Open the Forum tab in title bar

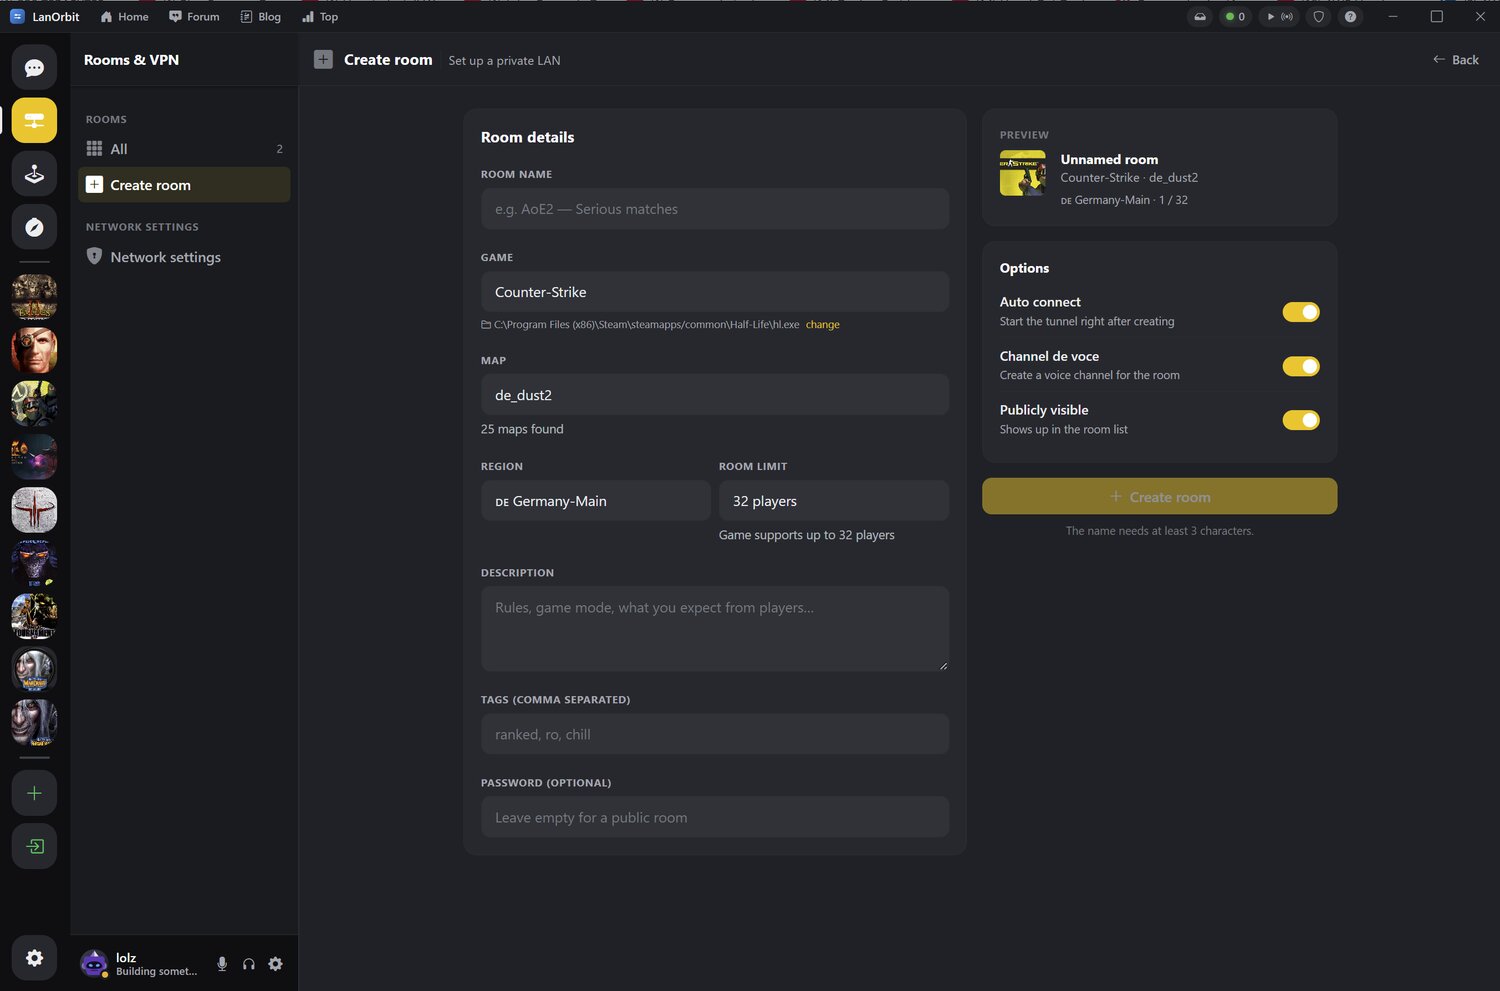[194, 16]
